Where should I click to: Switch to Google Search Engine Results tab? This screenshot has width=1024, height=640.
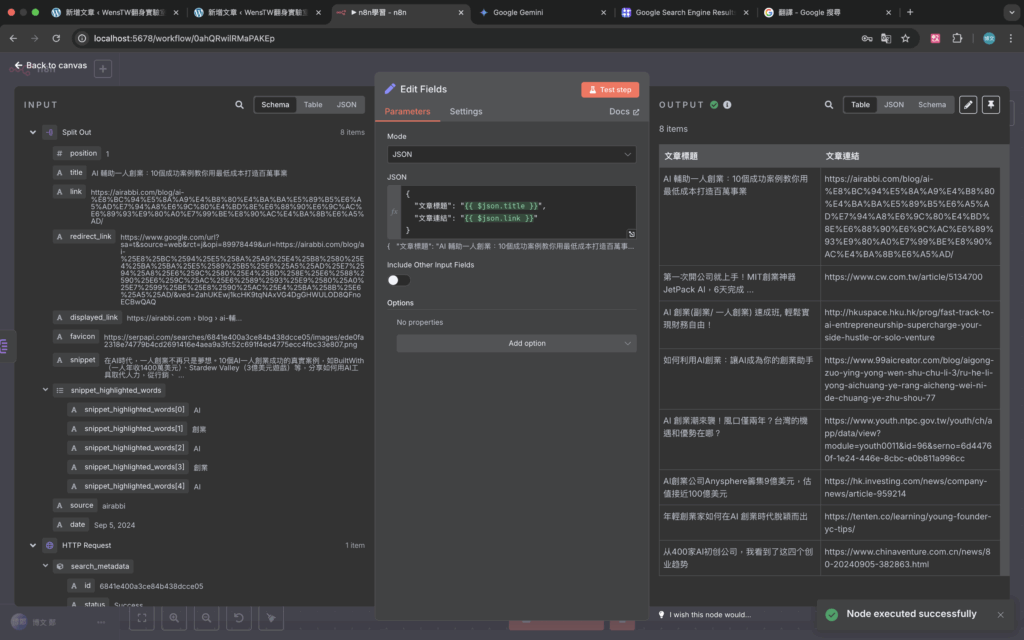point(684,12)
